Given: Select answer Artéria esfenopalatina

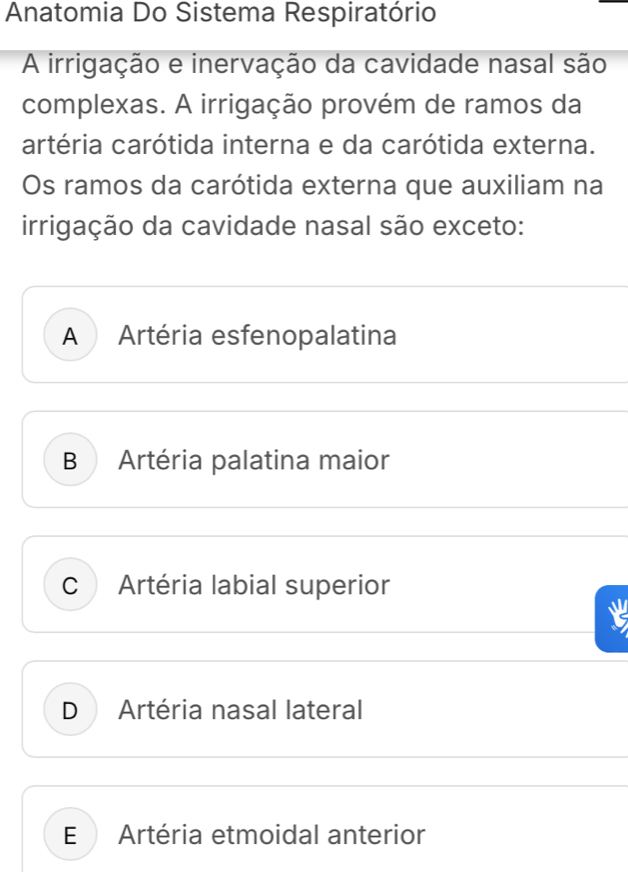Looking at the screenshot, I should [257, 337].
